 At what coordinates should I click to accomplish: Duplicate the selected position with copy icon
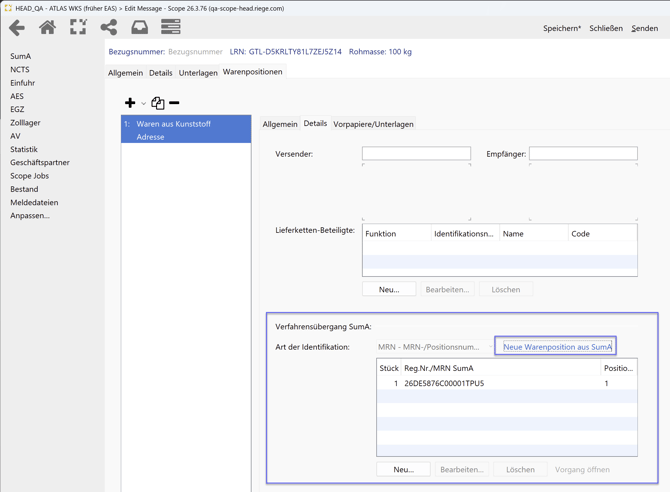click(x=158, y=103)
